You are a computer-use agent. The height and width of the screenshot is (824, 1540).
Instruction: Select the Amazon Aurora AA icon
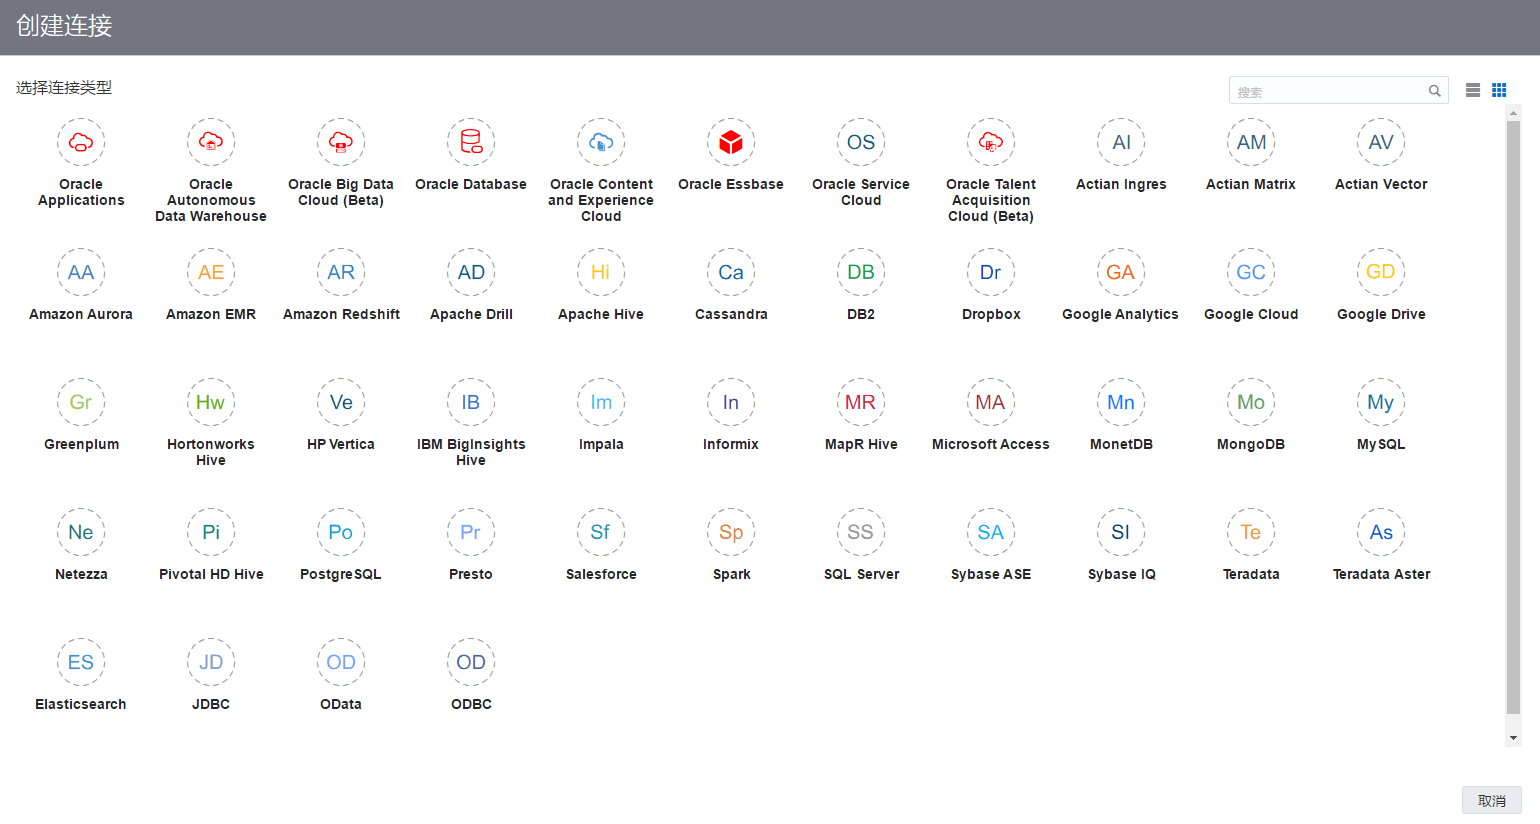81,272
